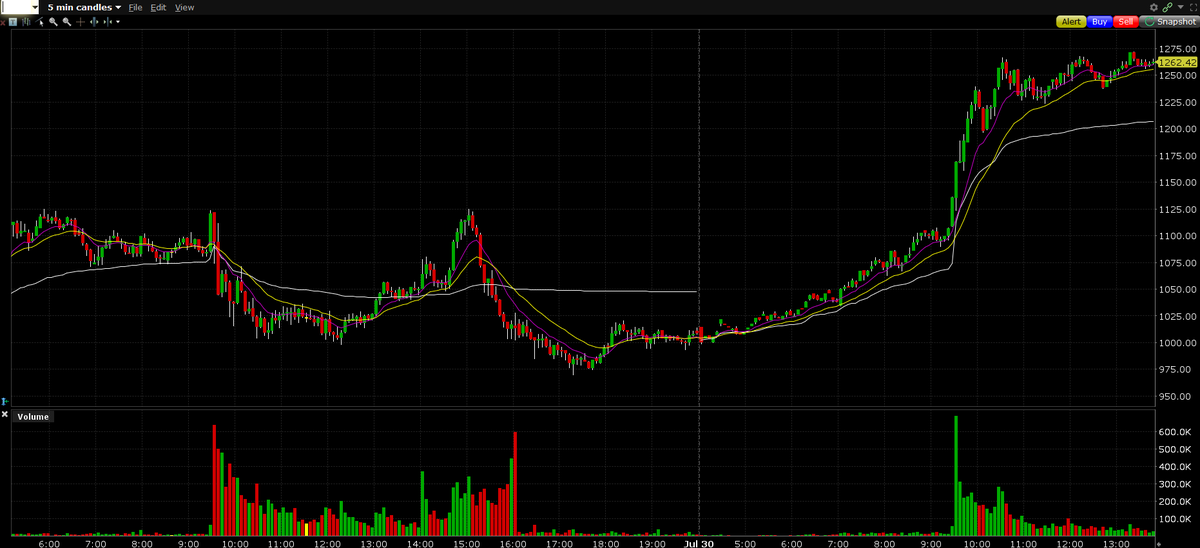Click the 600.0K volume axis label
Image resolution: width=1200 pixels, height=548 pixels.
(1176, 431)
